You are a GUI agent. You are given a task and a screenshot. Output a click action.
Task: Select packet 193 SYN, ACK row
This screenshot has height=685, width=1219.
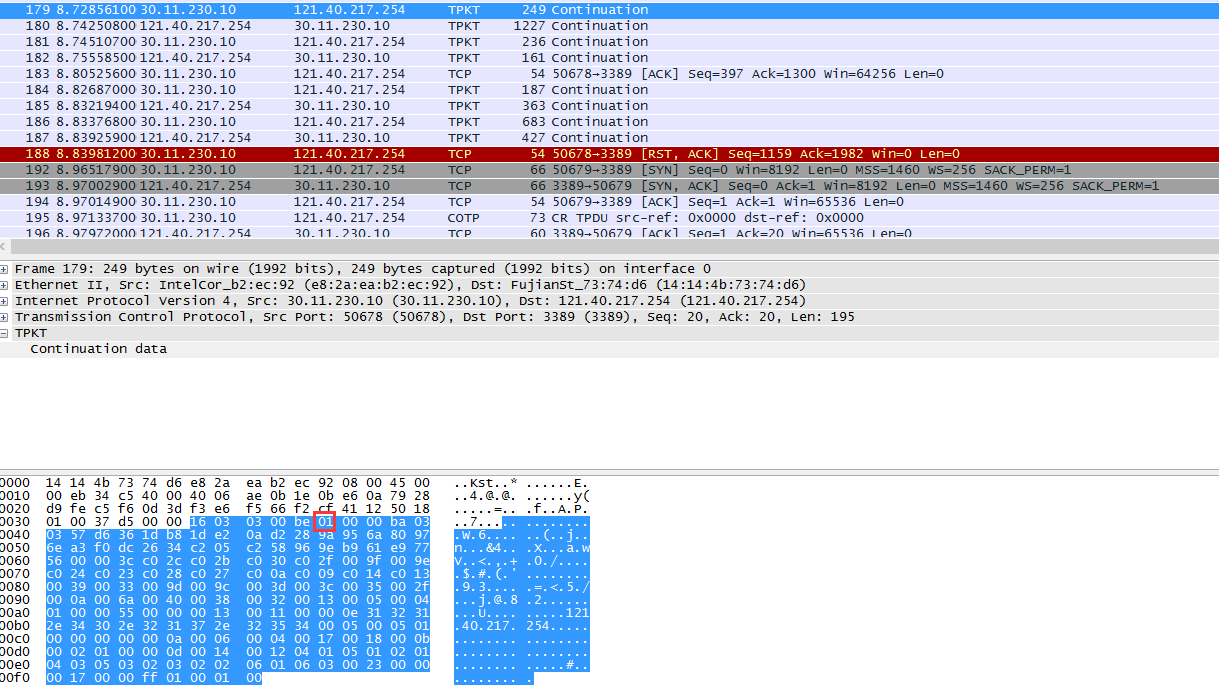[x=609, y=185]
